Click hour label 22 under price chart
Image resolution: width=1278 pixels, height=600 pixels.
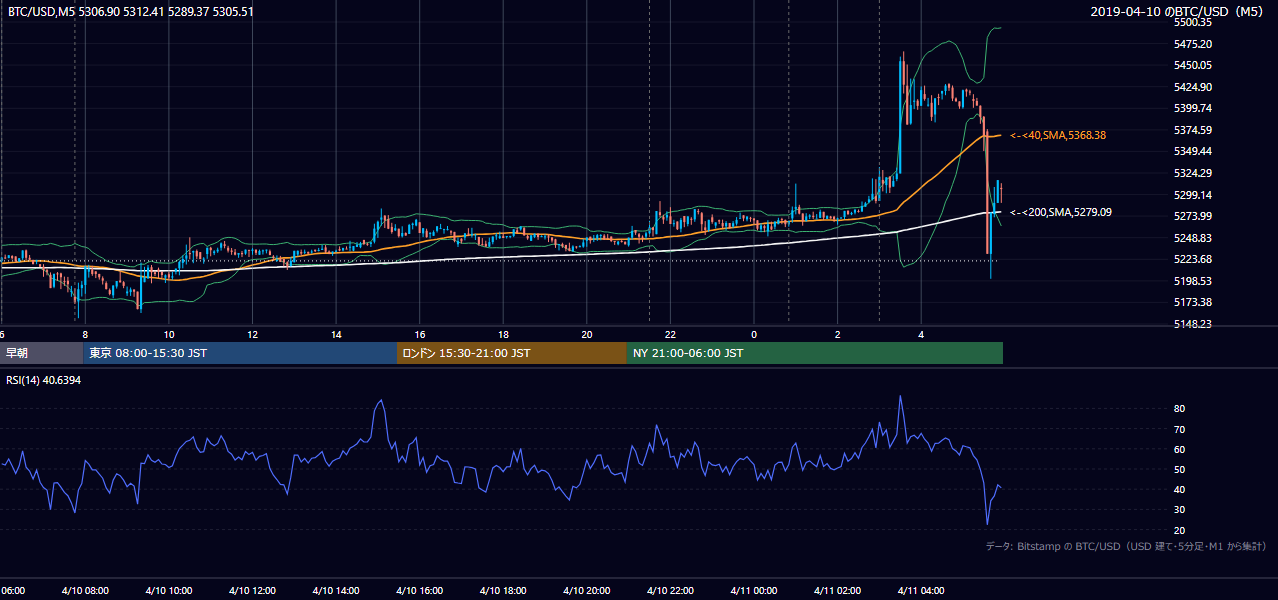(x=670, y=334)
